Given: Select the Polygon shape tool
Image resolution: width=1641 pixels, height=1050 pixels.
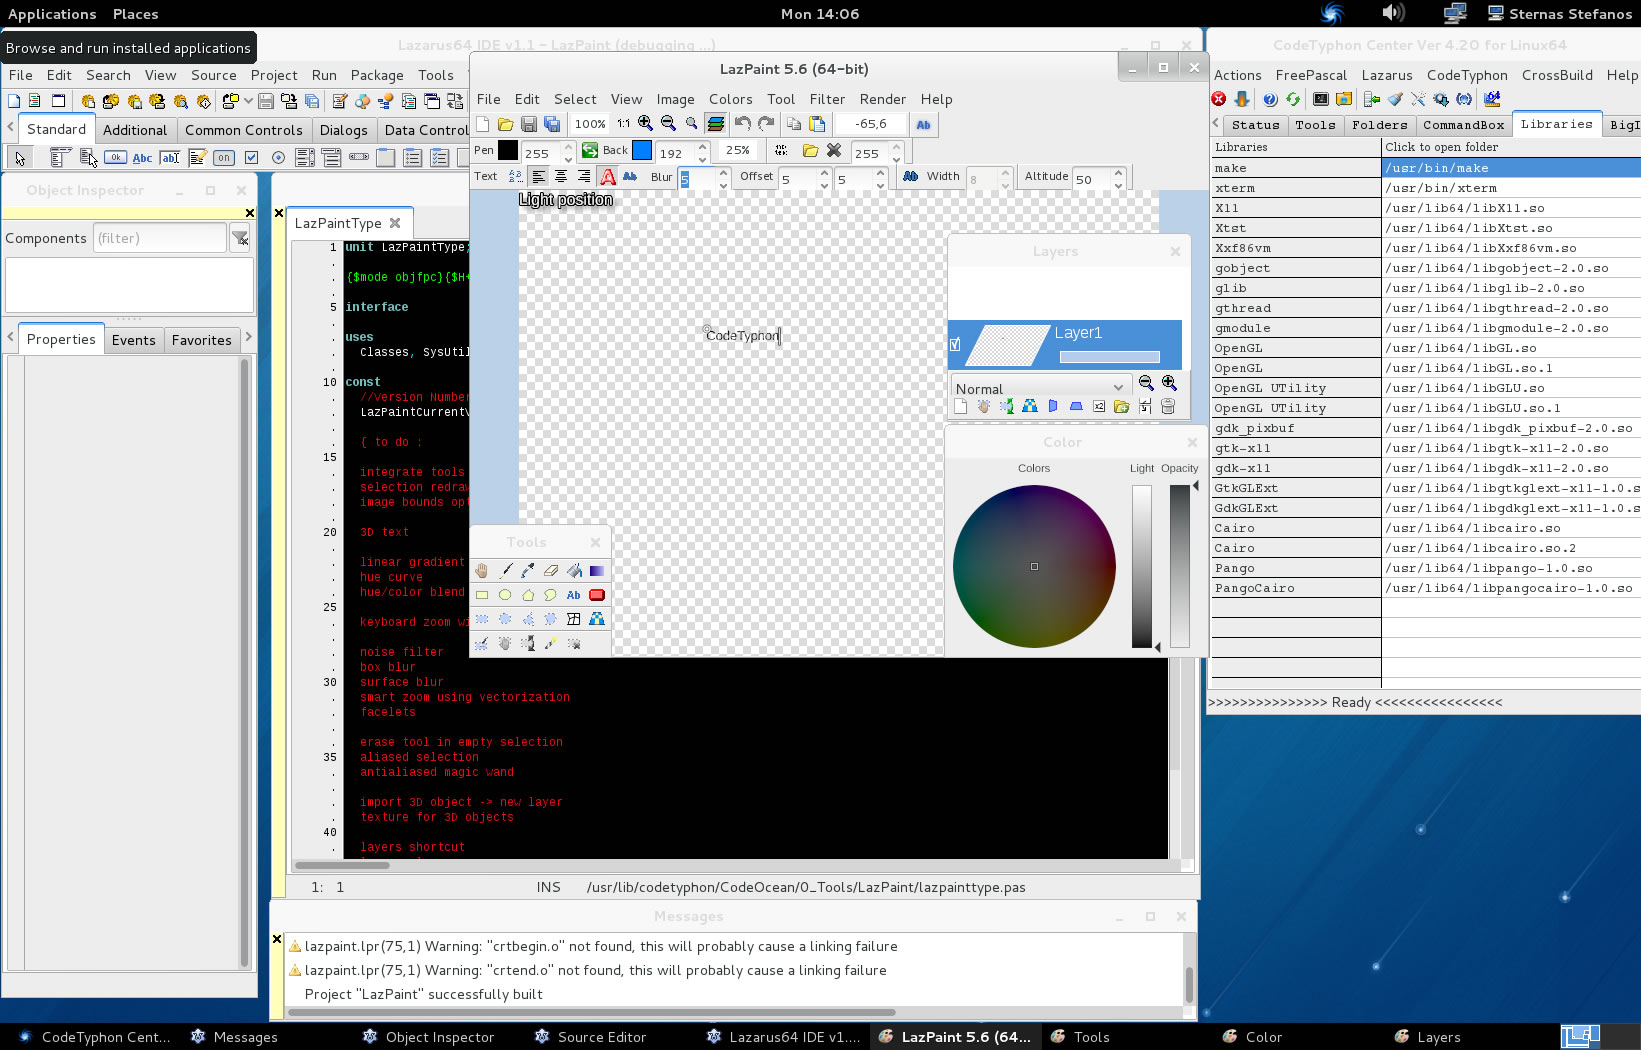Looking at the screenshot, I should click(528, 595).
